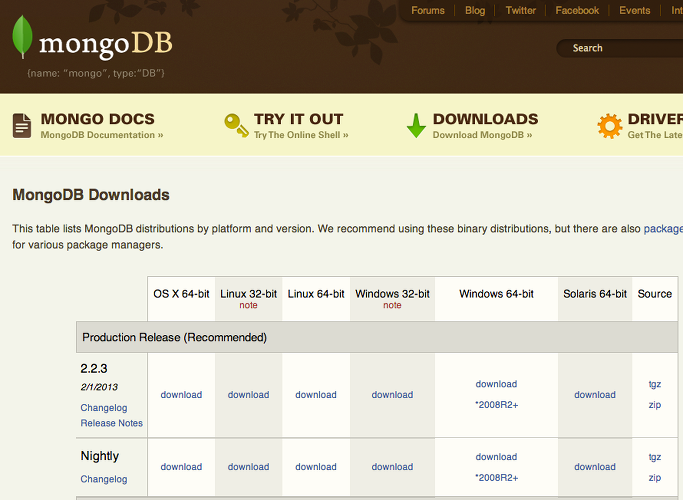The image size is (683, 500).
Task: Open the Facebook link in top navigation
Action: pyautogui.click(x=577, y=10)
